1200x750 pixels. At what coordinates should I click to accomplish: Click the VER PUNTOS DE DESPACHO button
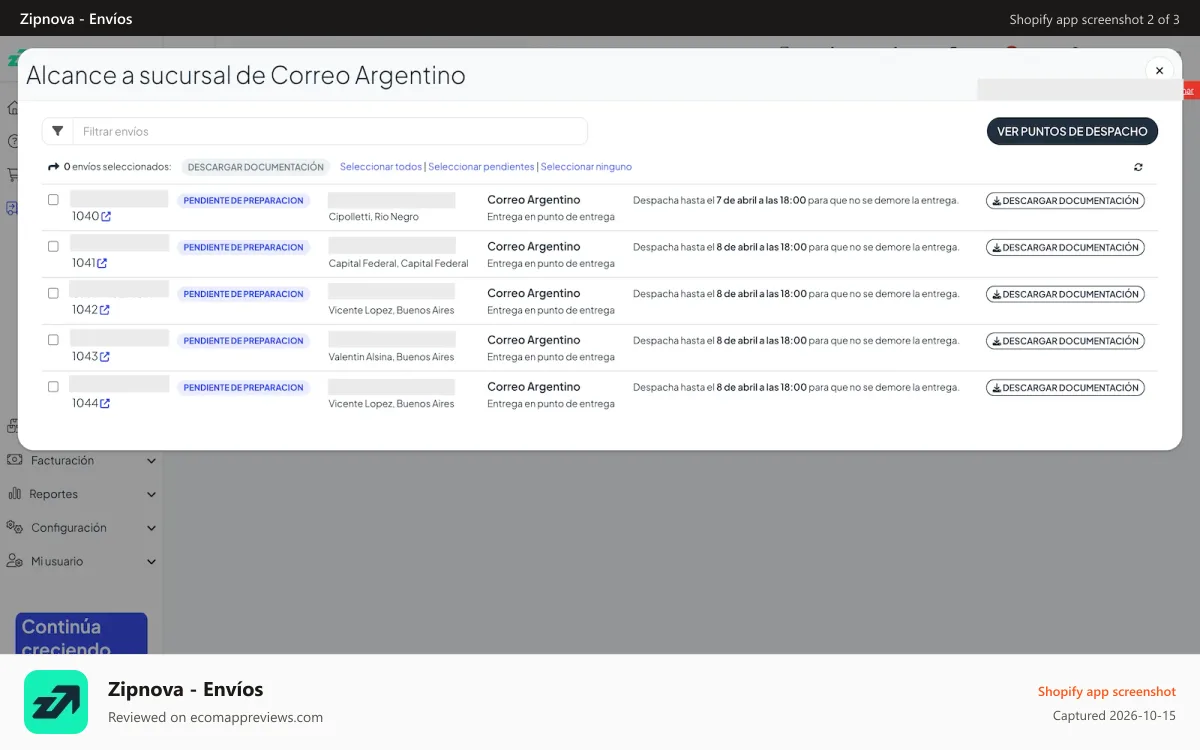click(1072, 131)
